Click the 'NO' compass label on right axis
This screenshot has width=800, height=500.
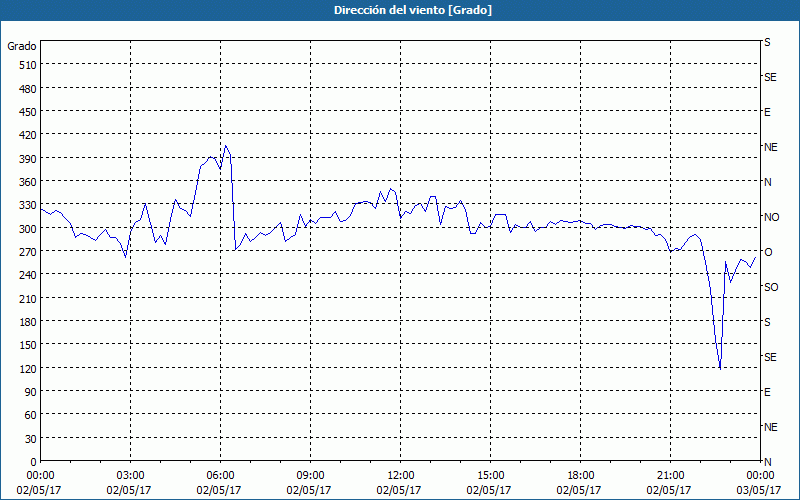tap(771, 217)
